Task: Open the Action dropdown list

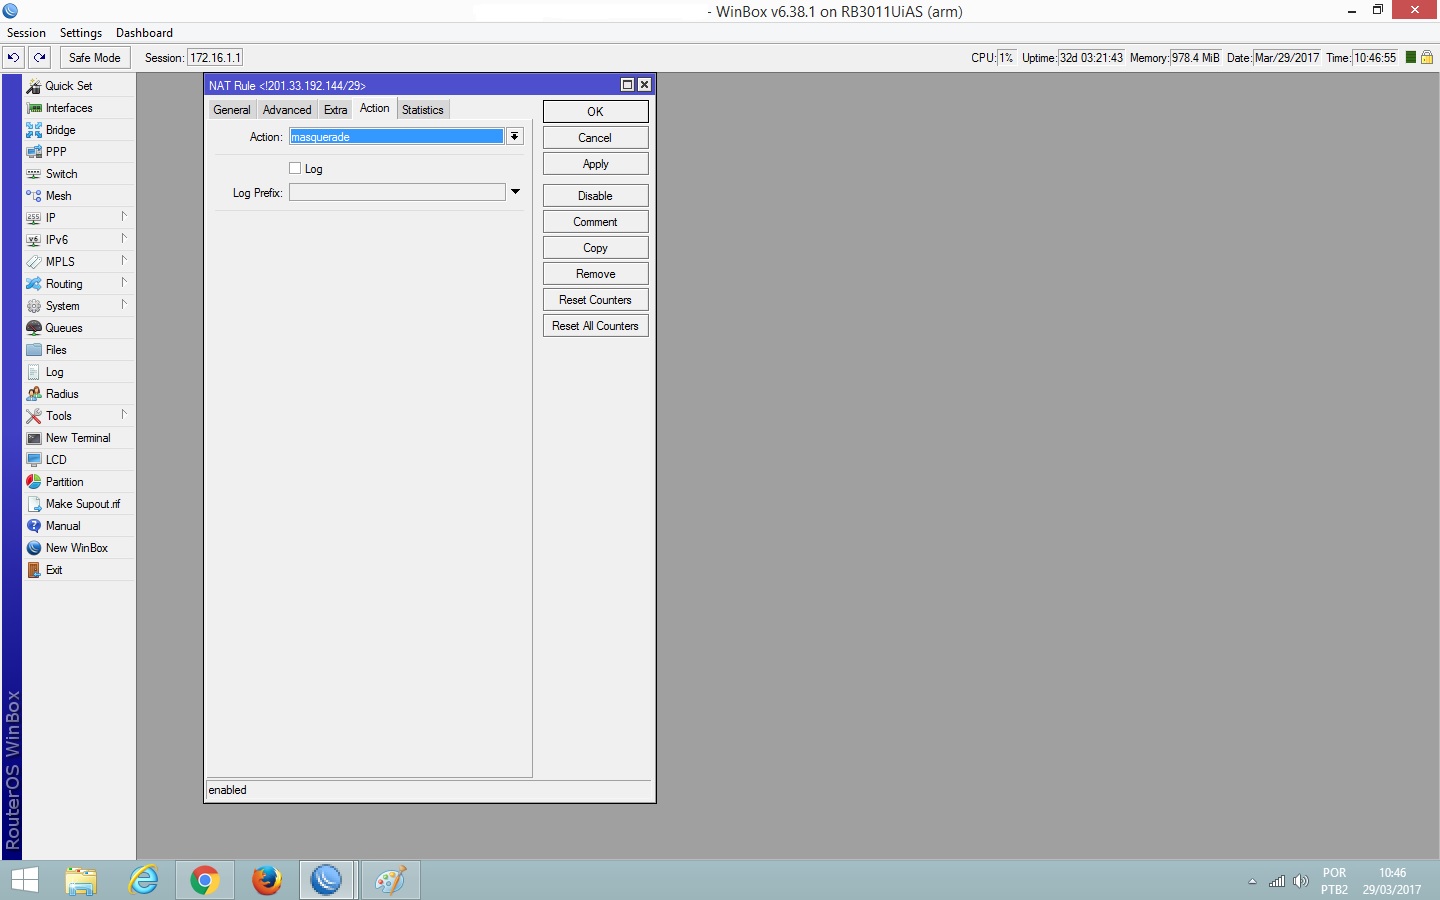Action: 514,137
